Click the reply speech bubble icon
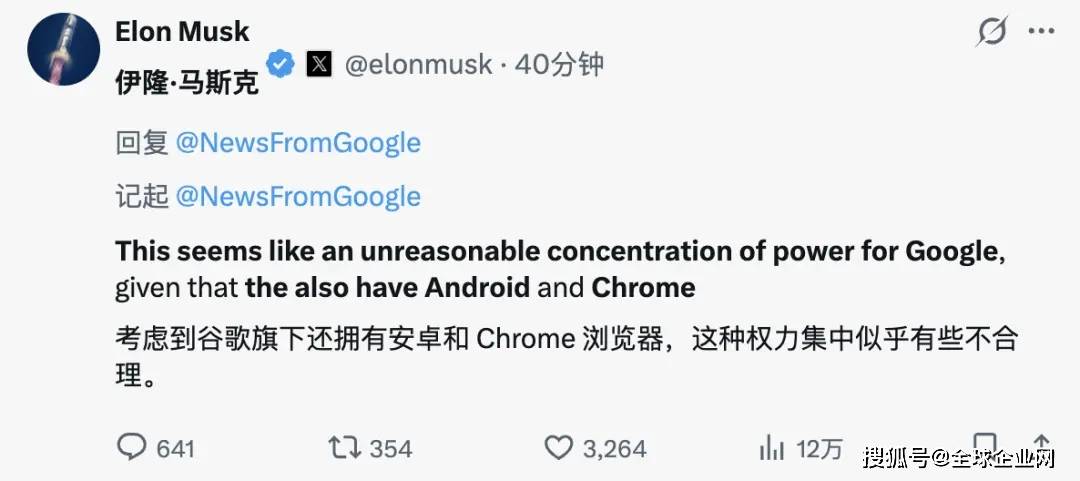Image resolution: width=1080 pixels, height=481 pixels. [131, 447]
